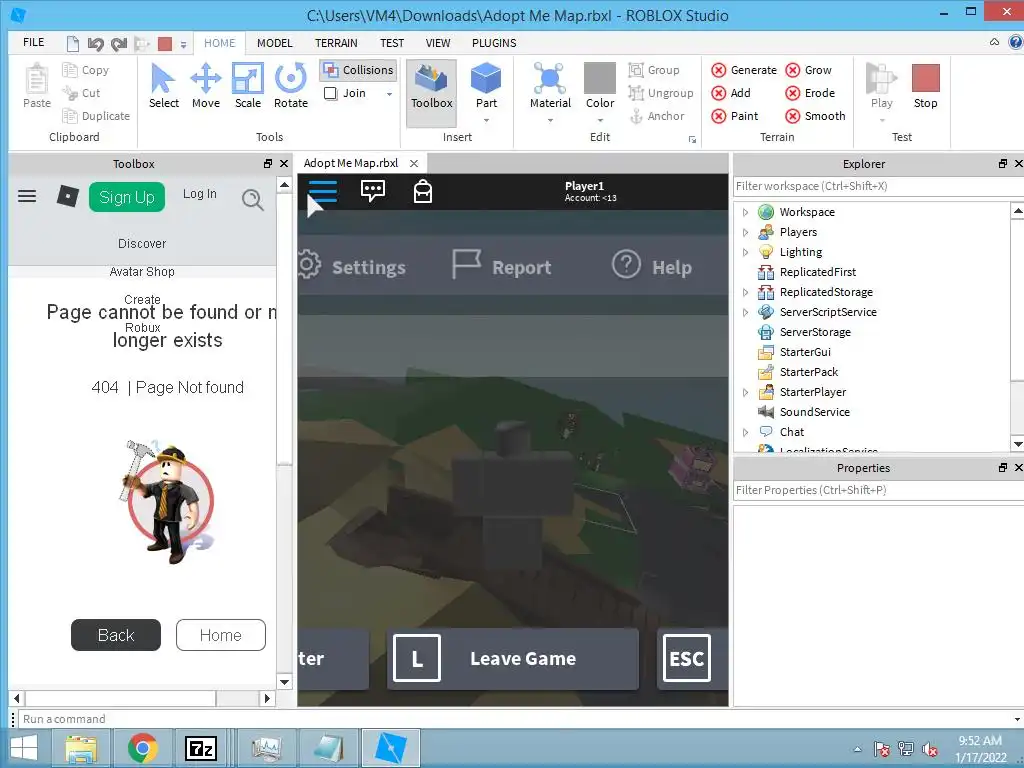Click the green Sign Up button
Screen dimensions: 1024x768
(127, 197)
